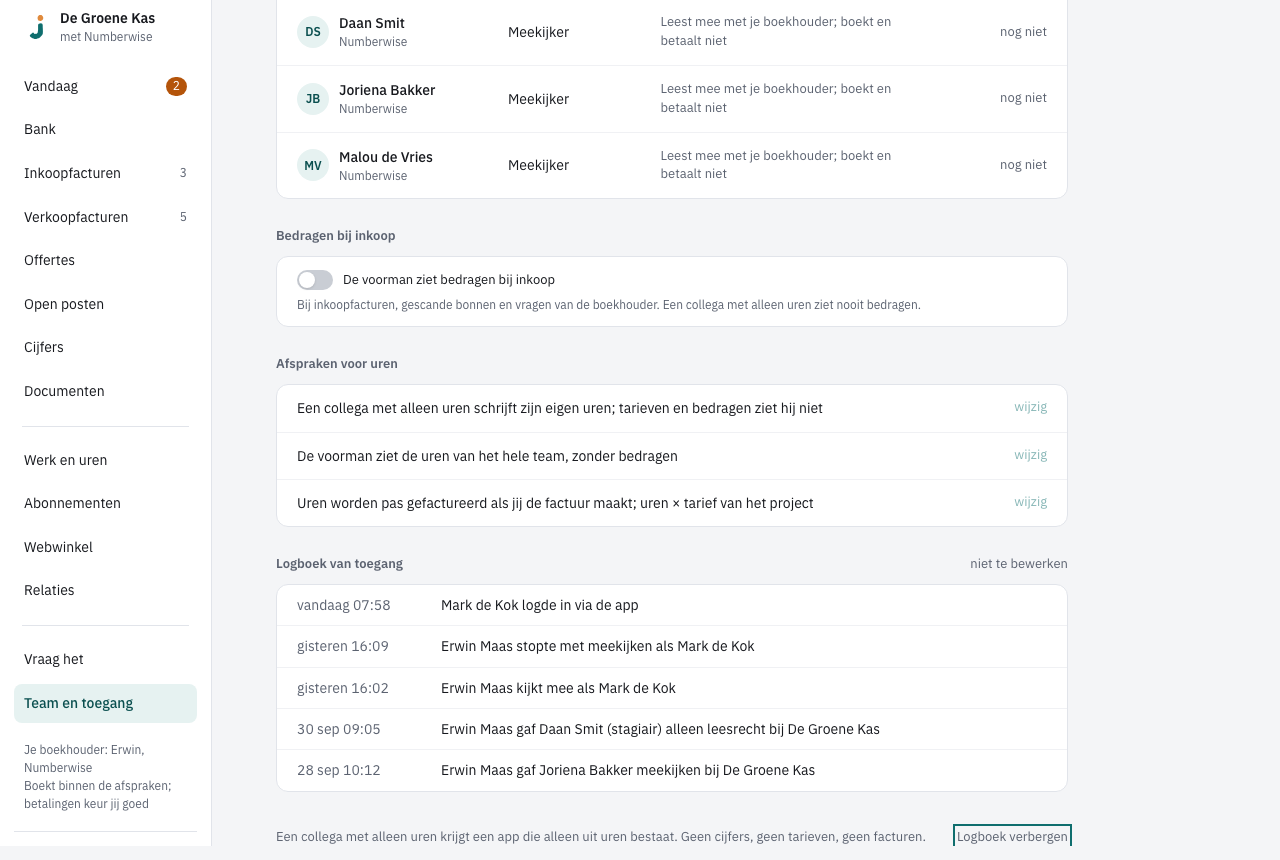Hide the log with 'Logboek verbergen'
Image resolution: width=1280 pixels, height=860 pixels.
click(x=1012, y=836)
